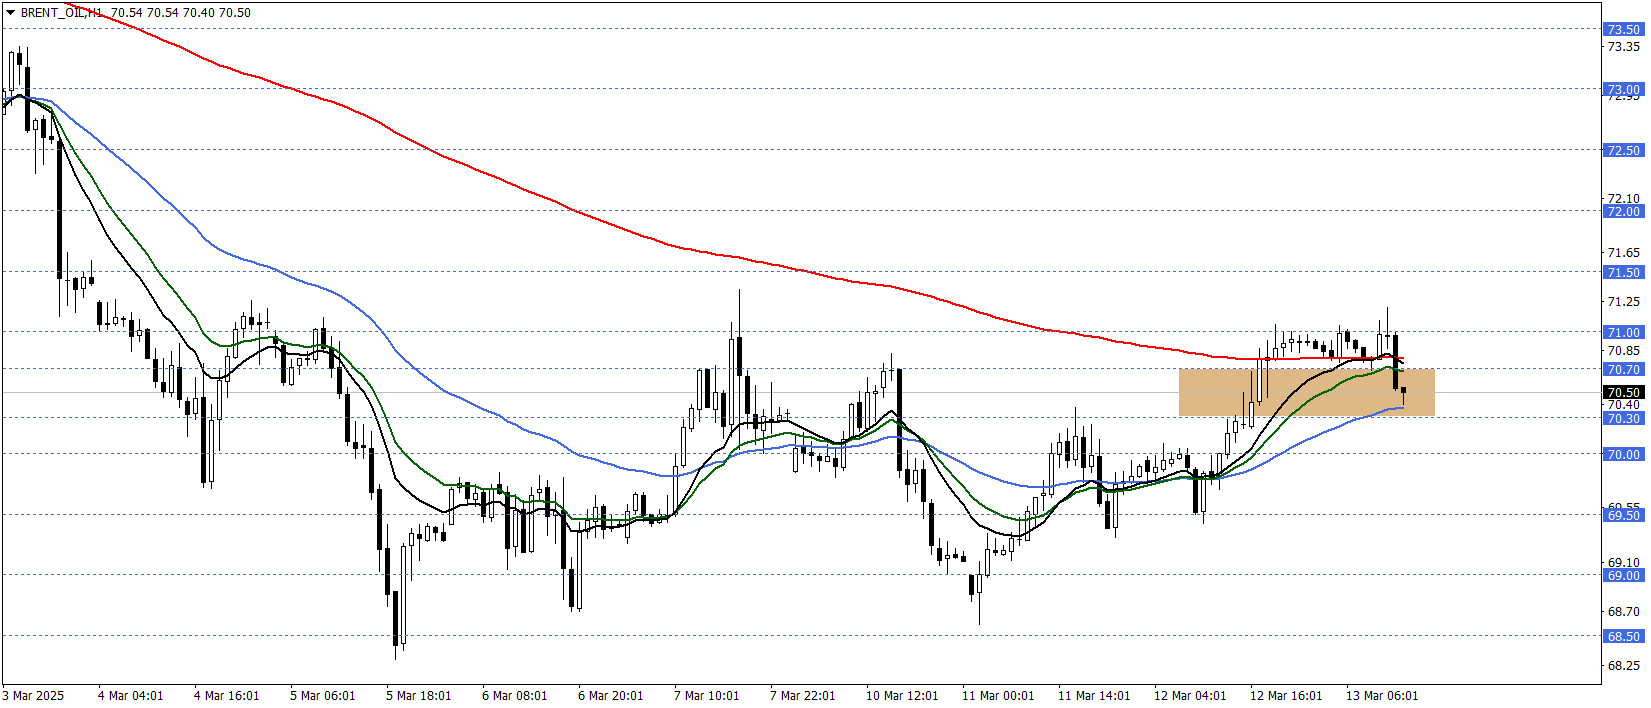Screen dimensions: 1651x708
Task: Click the 12 Mar 04:01 time label
Action: (1190, 696)
